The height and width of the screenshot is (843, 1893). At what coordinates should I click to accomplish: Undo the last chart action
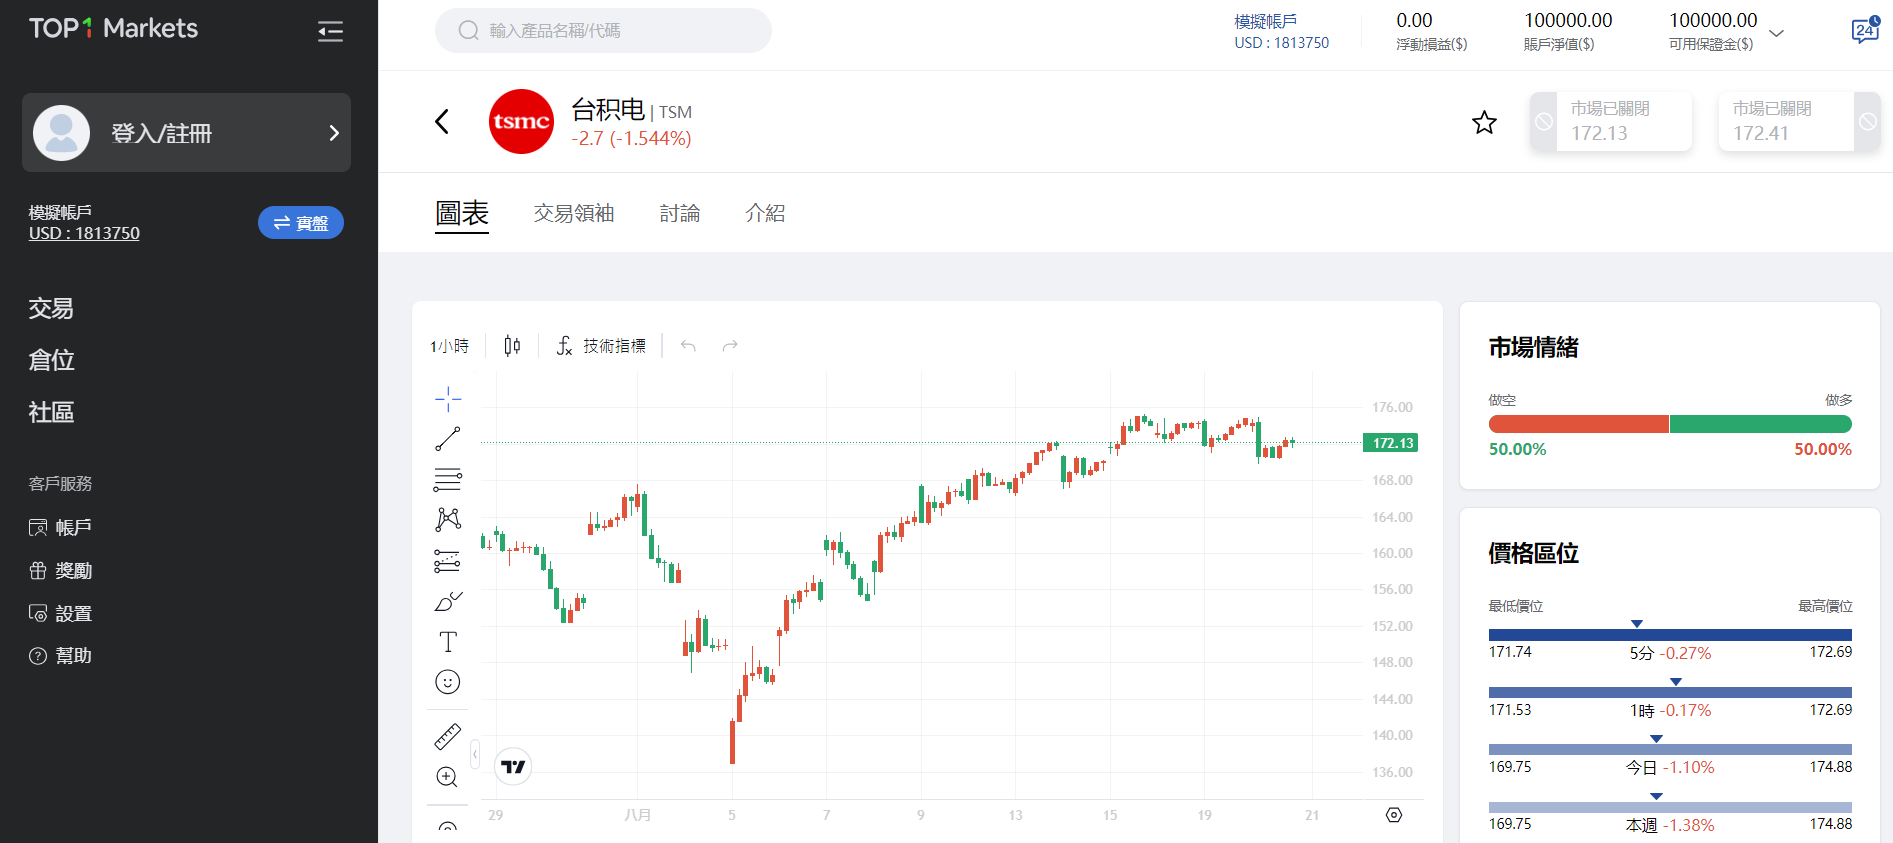pyautogui.click(x=688, y=346)
